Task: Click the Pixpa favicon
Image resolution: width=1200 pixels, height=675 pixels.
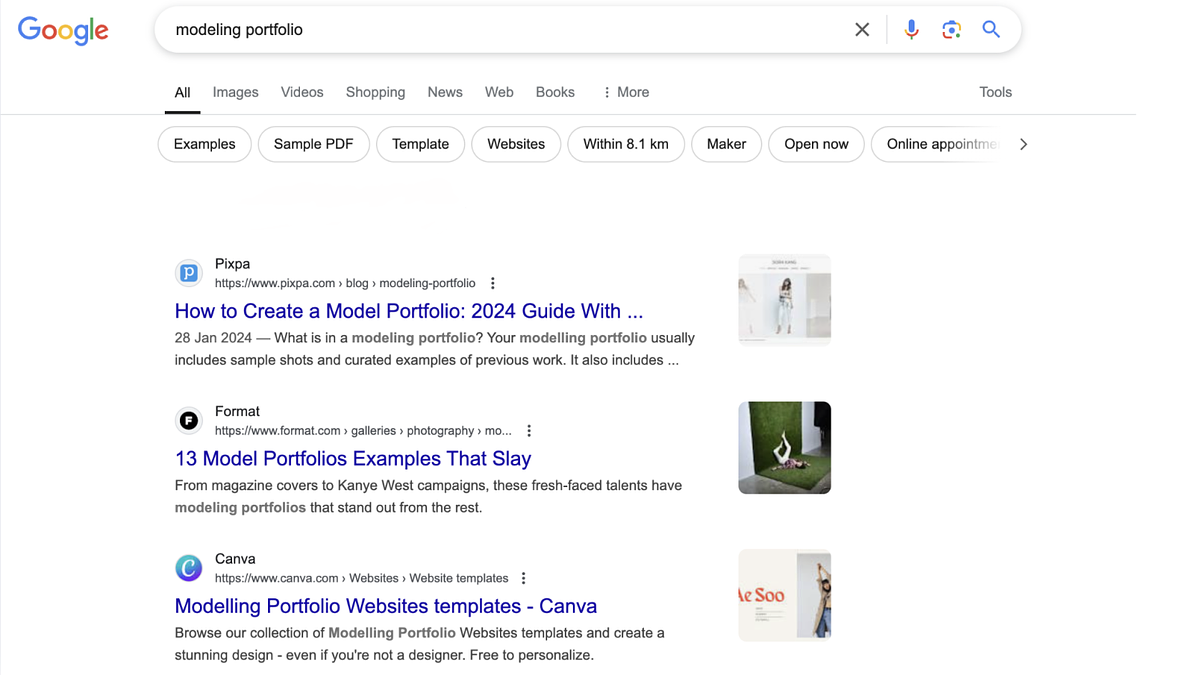Action: [x=189, y=273]
